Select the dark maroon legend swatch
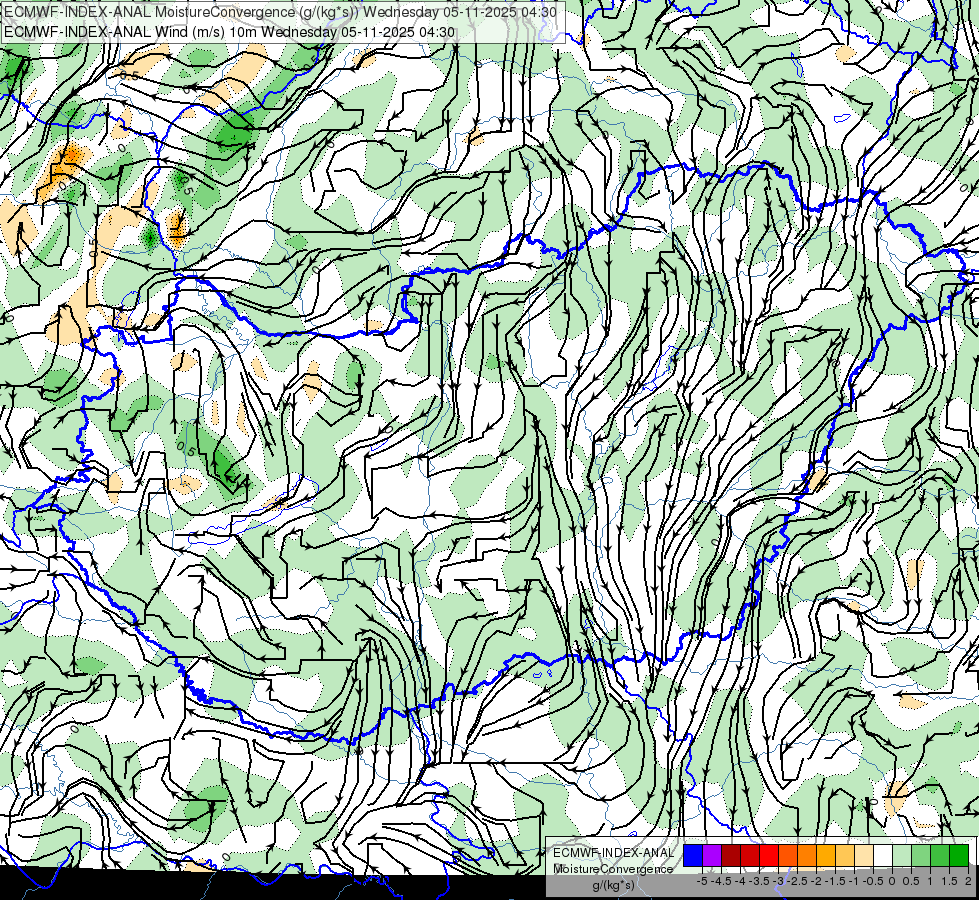 pyautogui.click(x=731, y=855)
